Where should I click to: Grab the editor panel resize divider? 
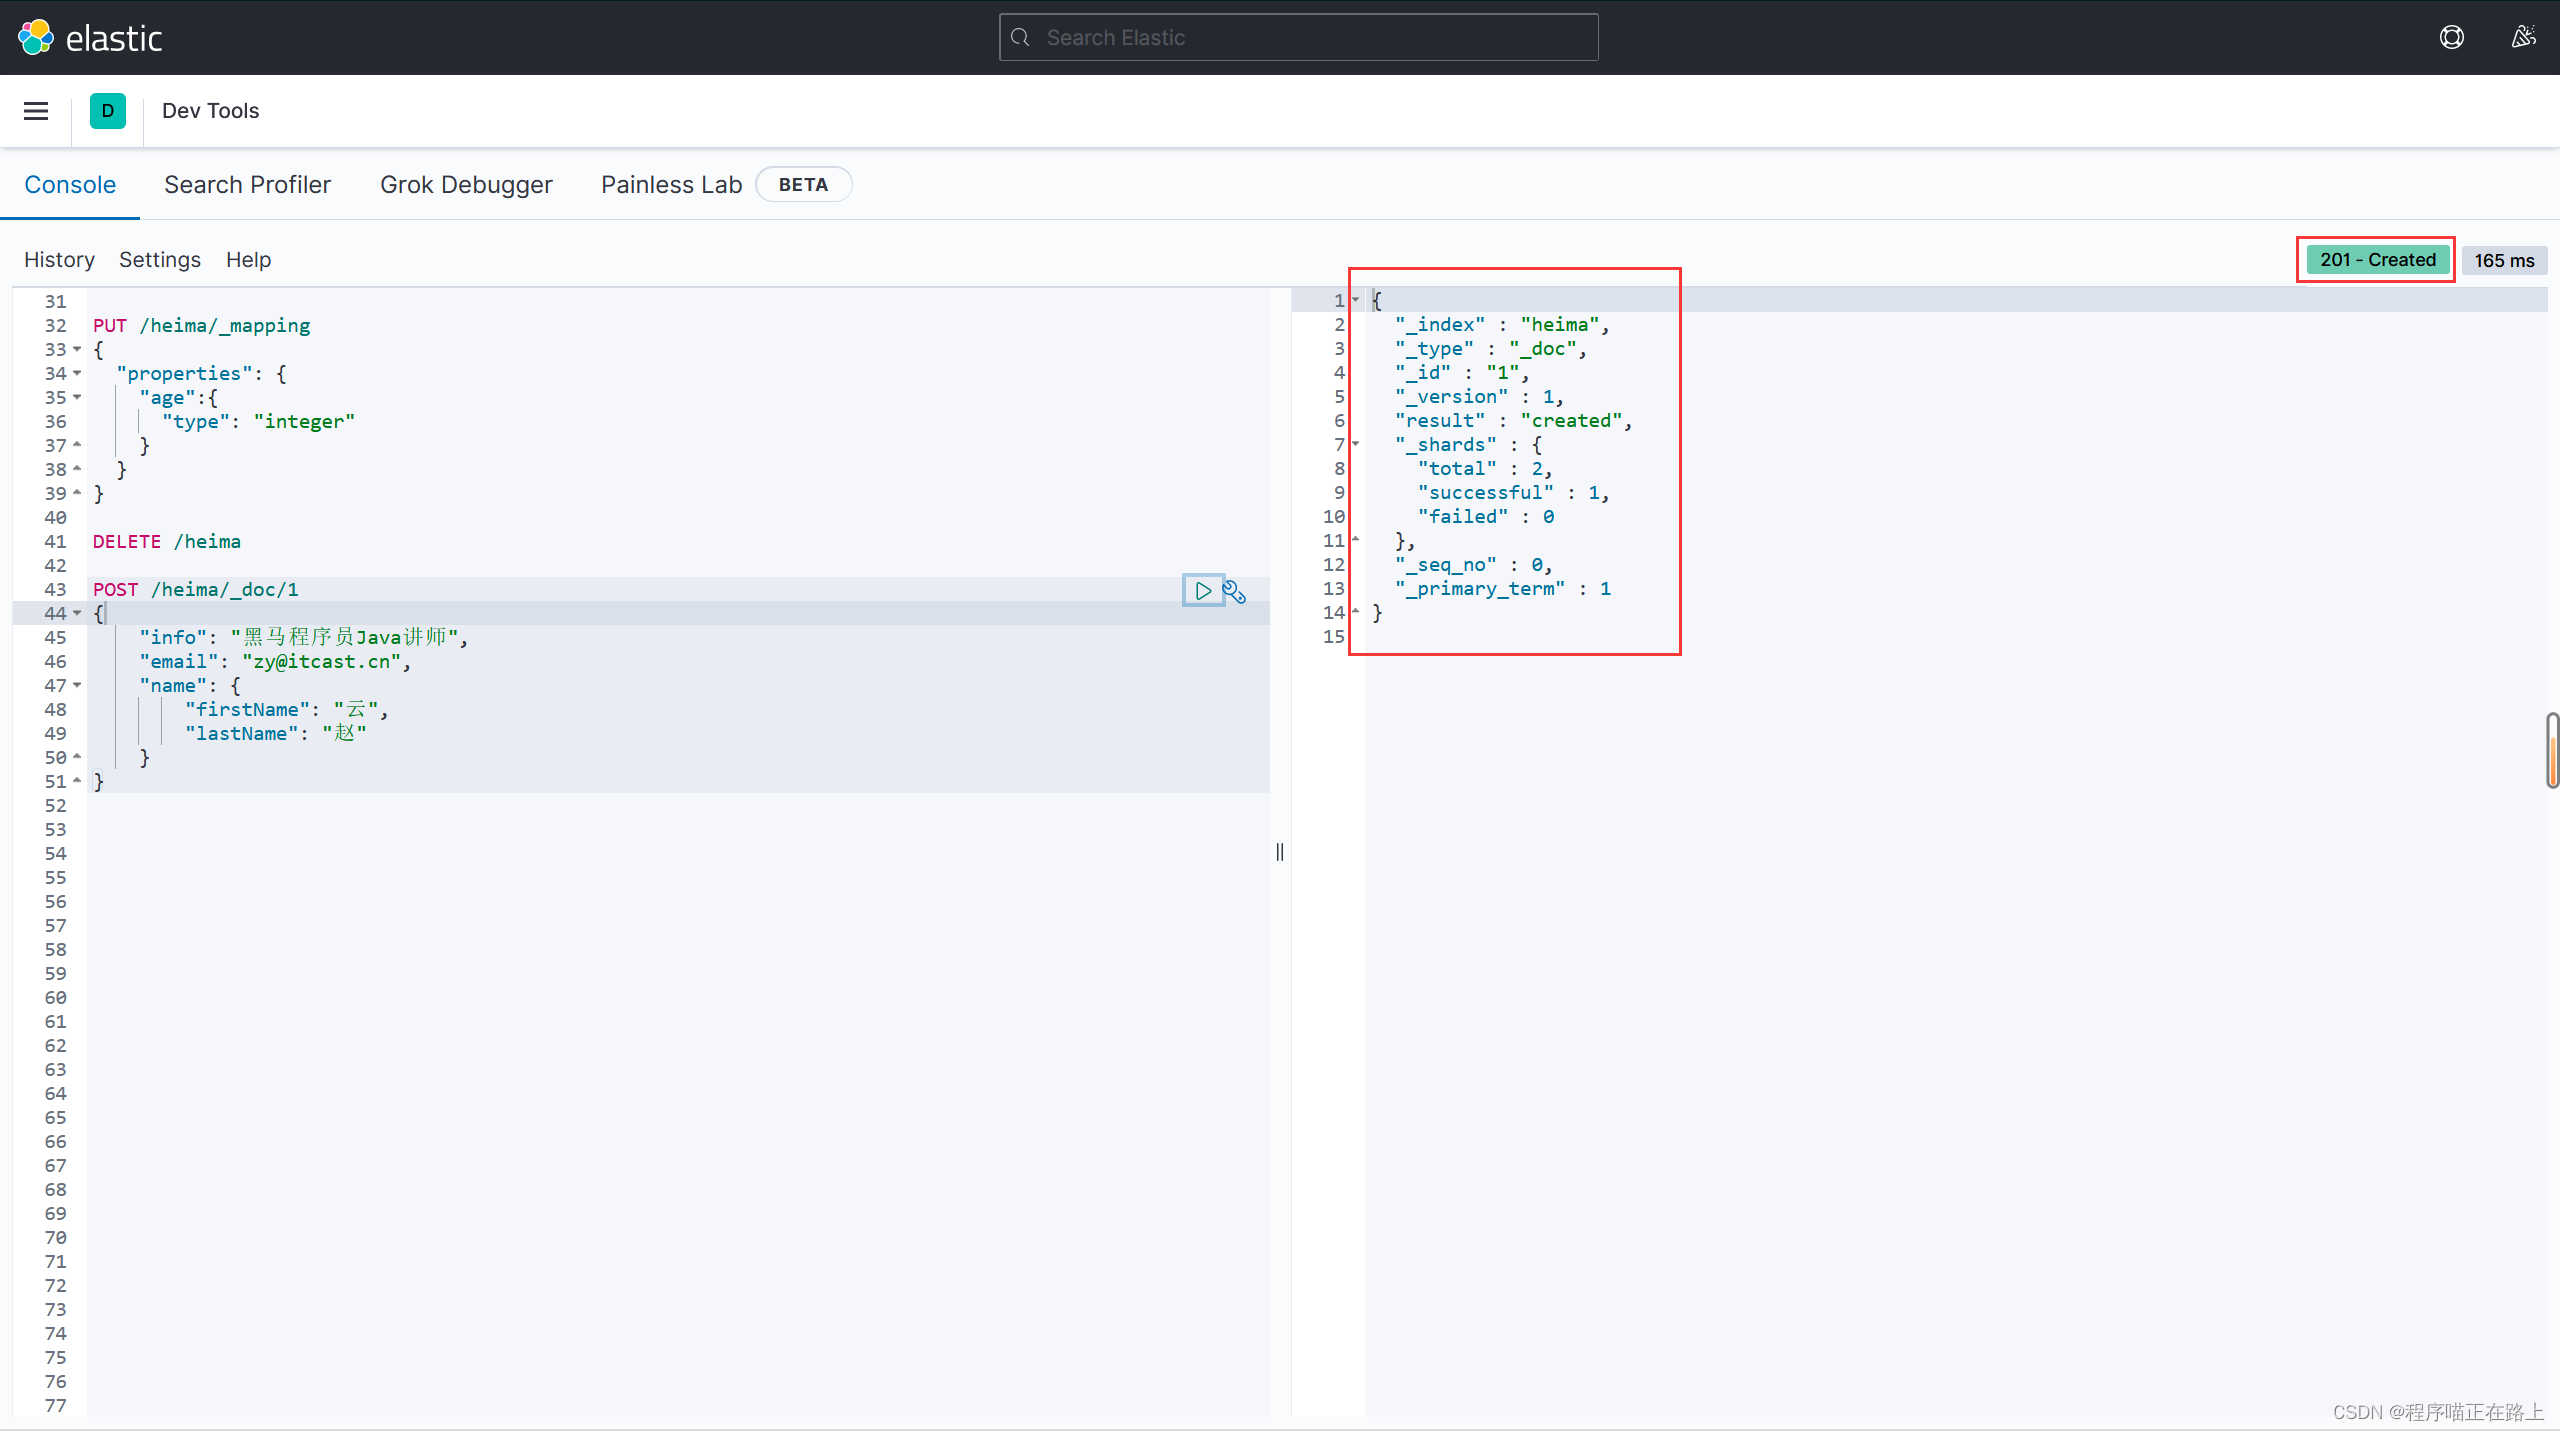[1280, 852]
